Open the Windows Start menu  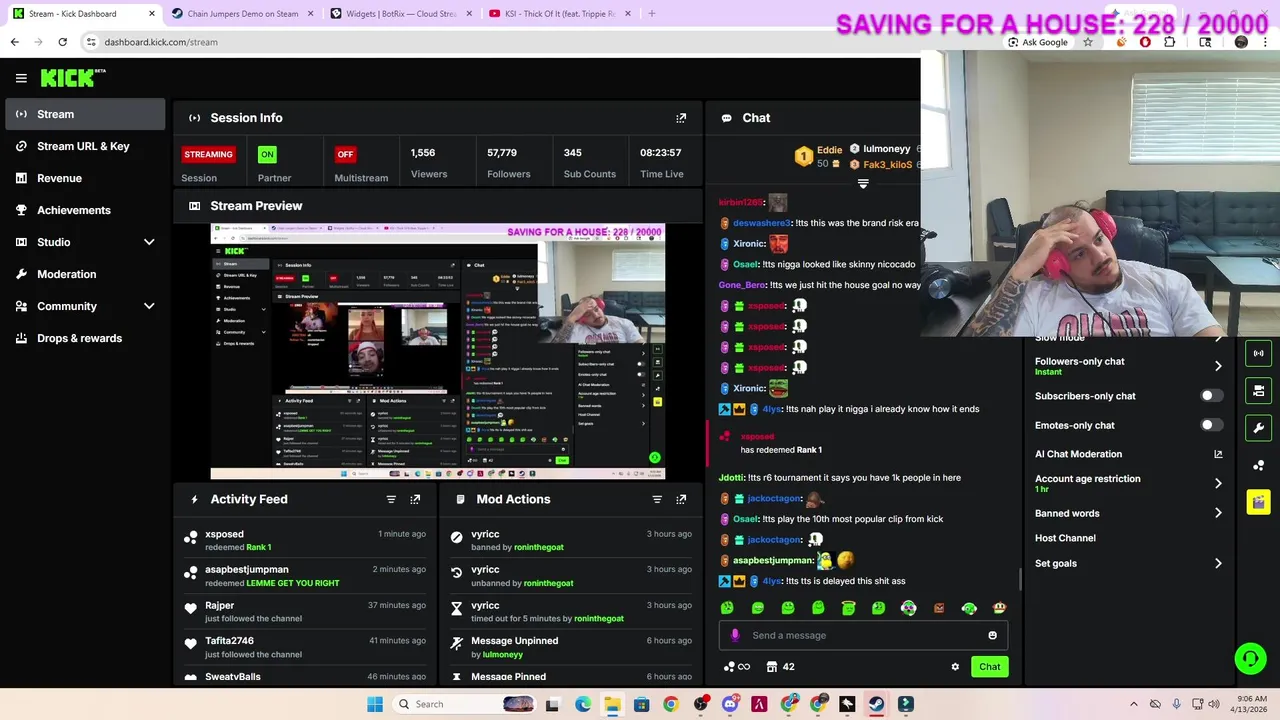coord(375,704)
